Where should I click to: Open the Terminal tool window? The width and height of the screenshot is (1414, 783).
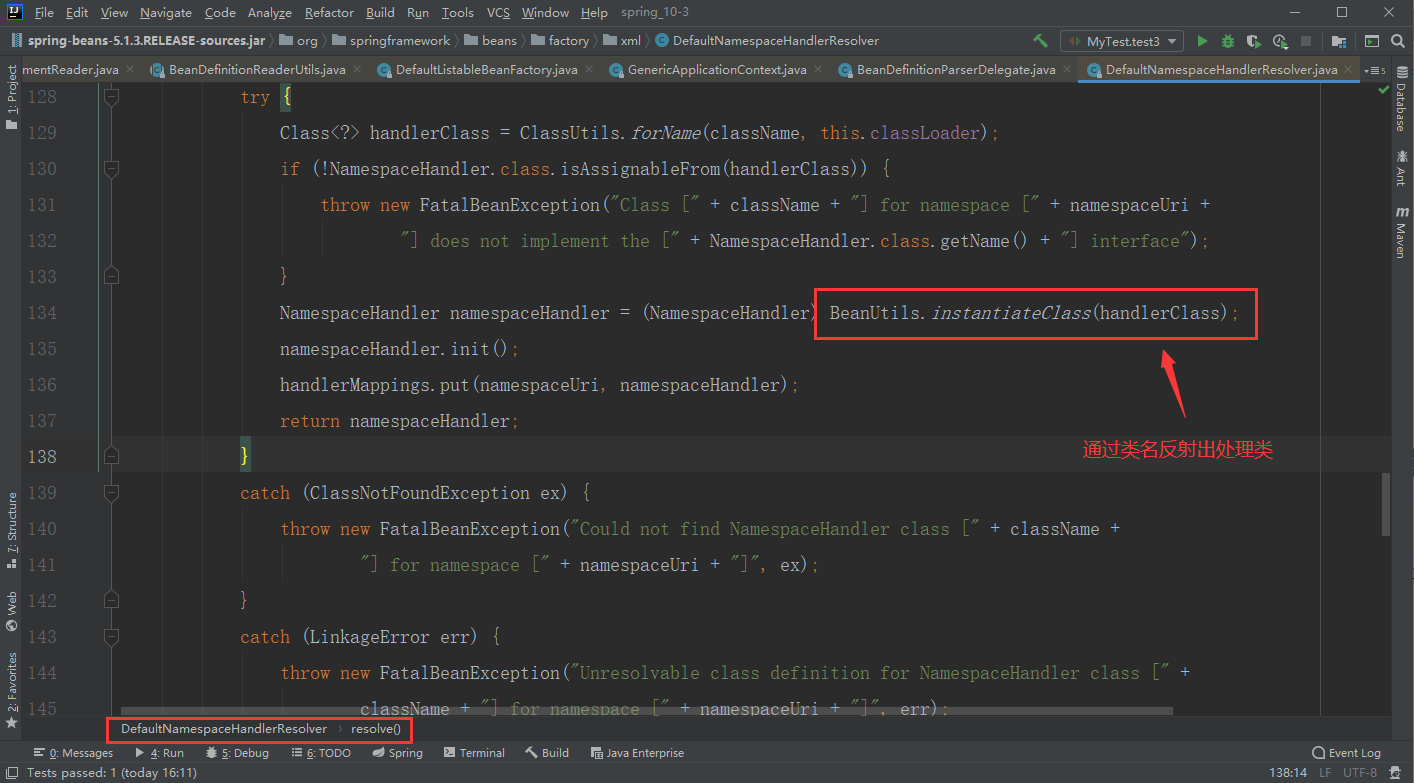point(475,753)
